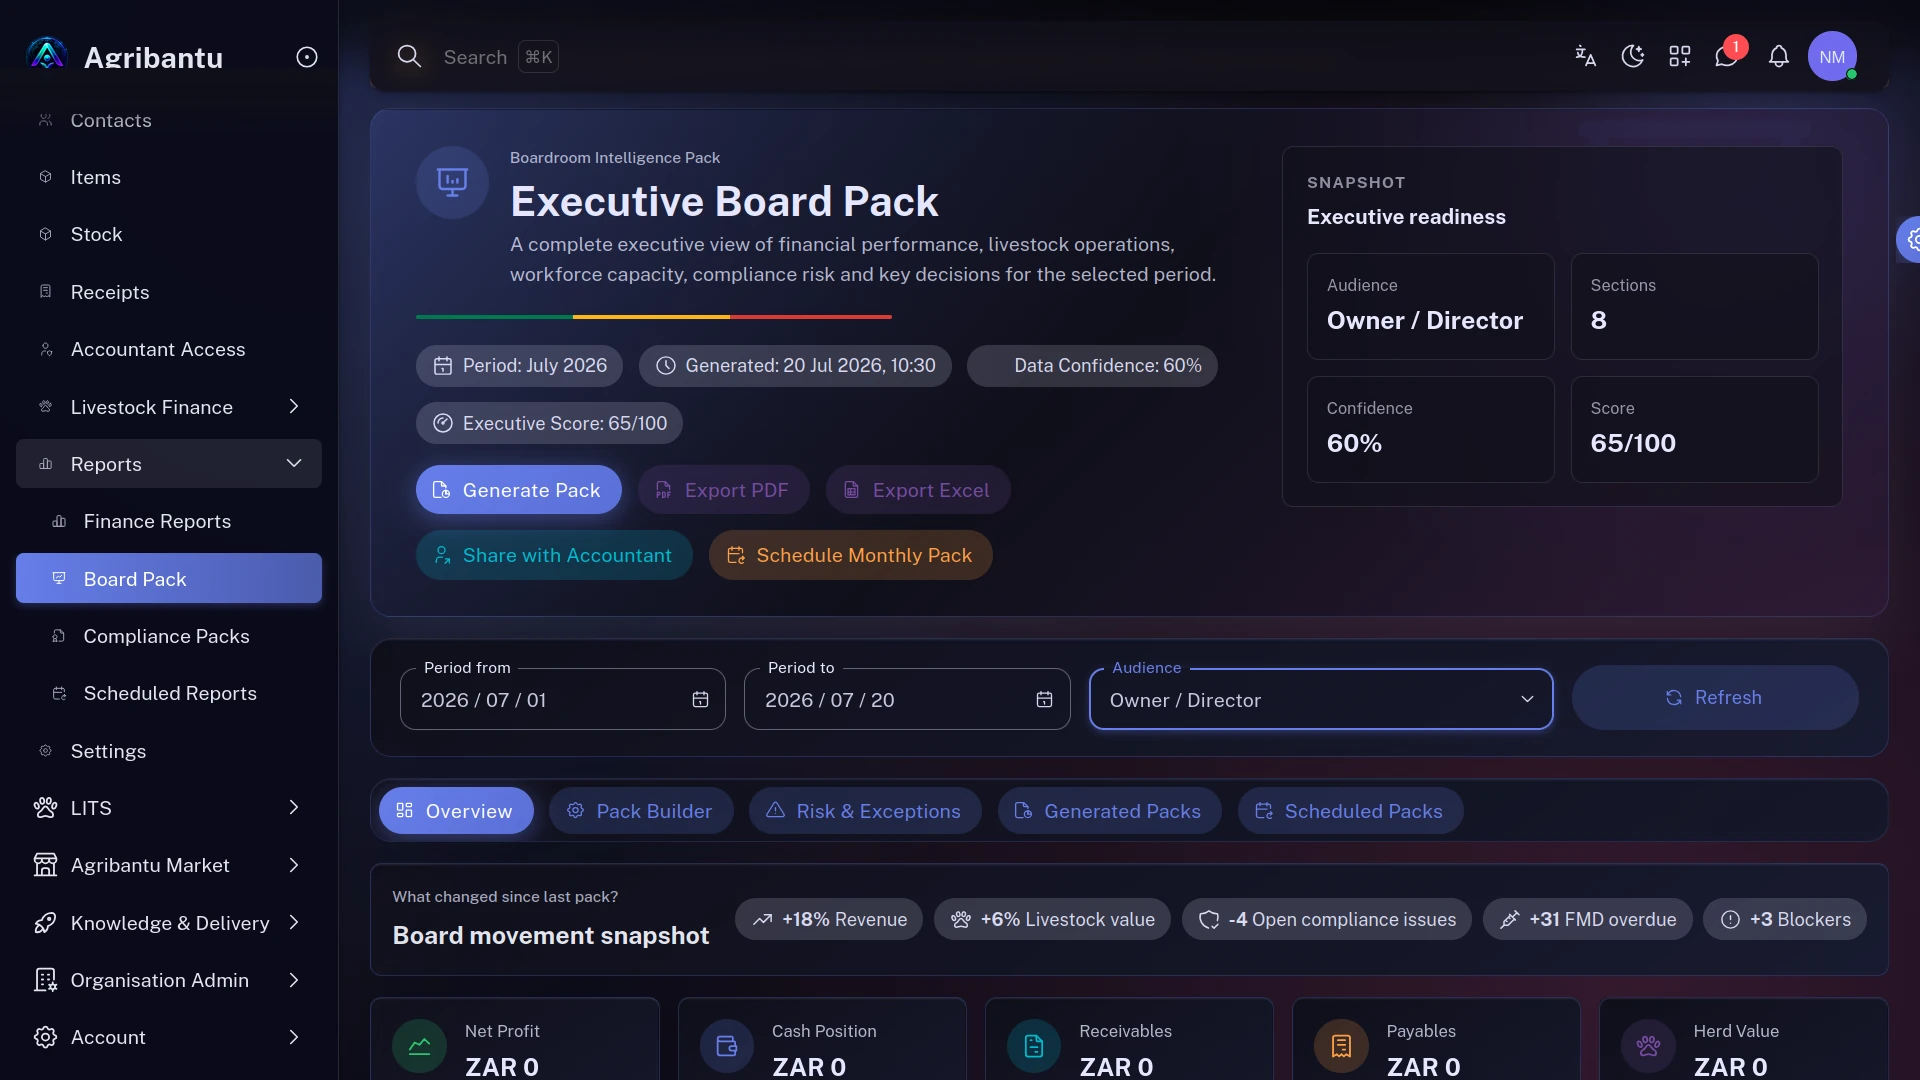This screenshot has width=1920, height=1080.
Task: Click the Executive Score: 65/100 chip
Action: click(549, 423)
